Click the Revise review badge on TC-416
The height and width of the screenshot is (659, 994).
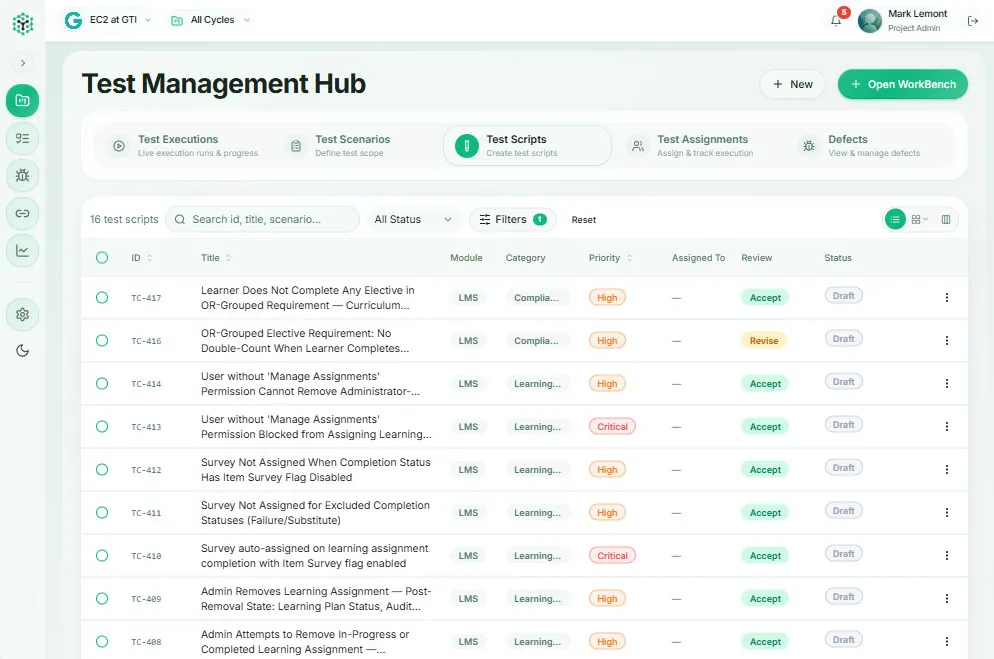(x=764, y=341)
